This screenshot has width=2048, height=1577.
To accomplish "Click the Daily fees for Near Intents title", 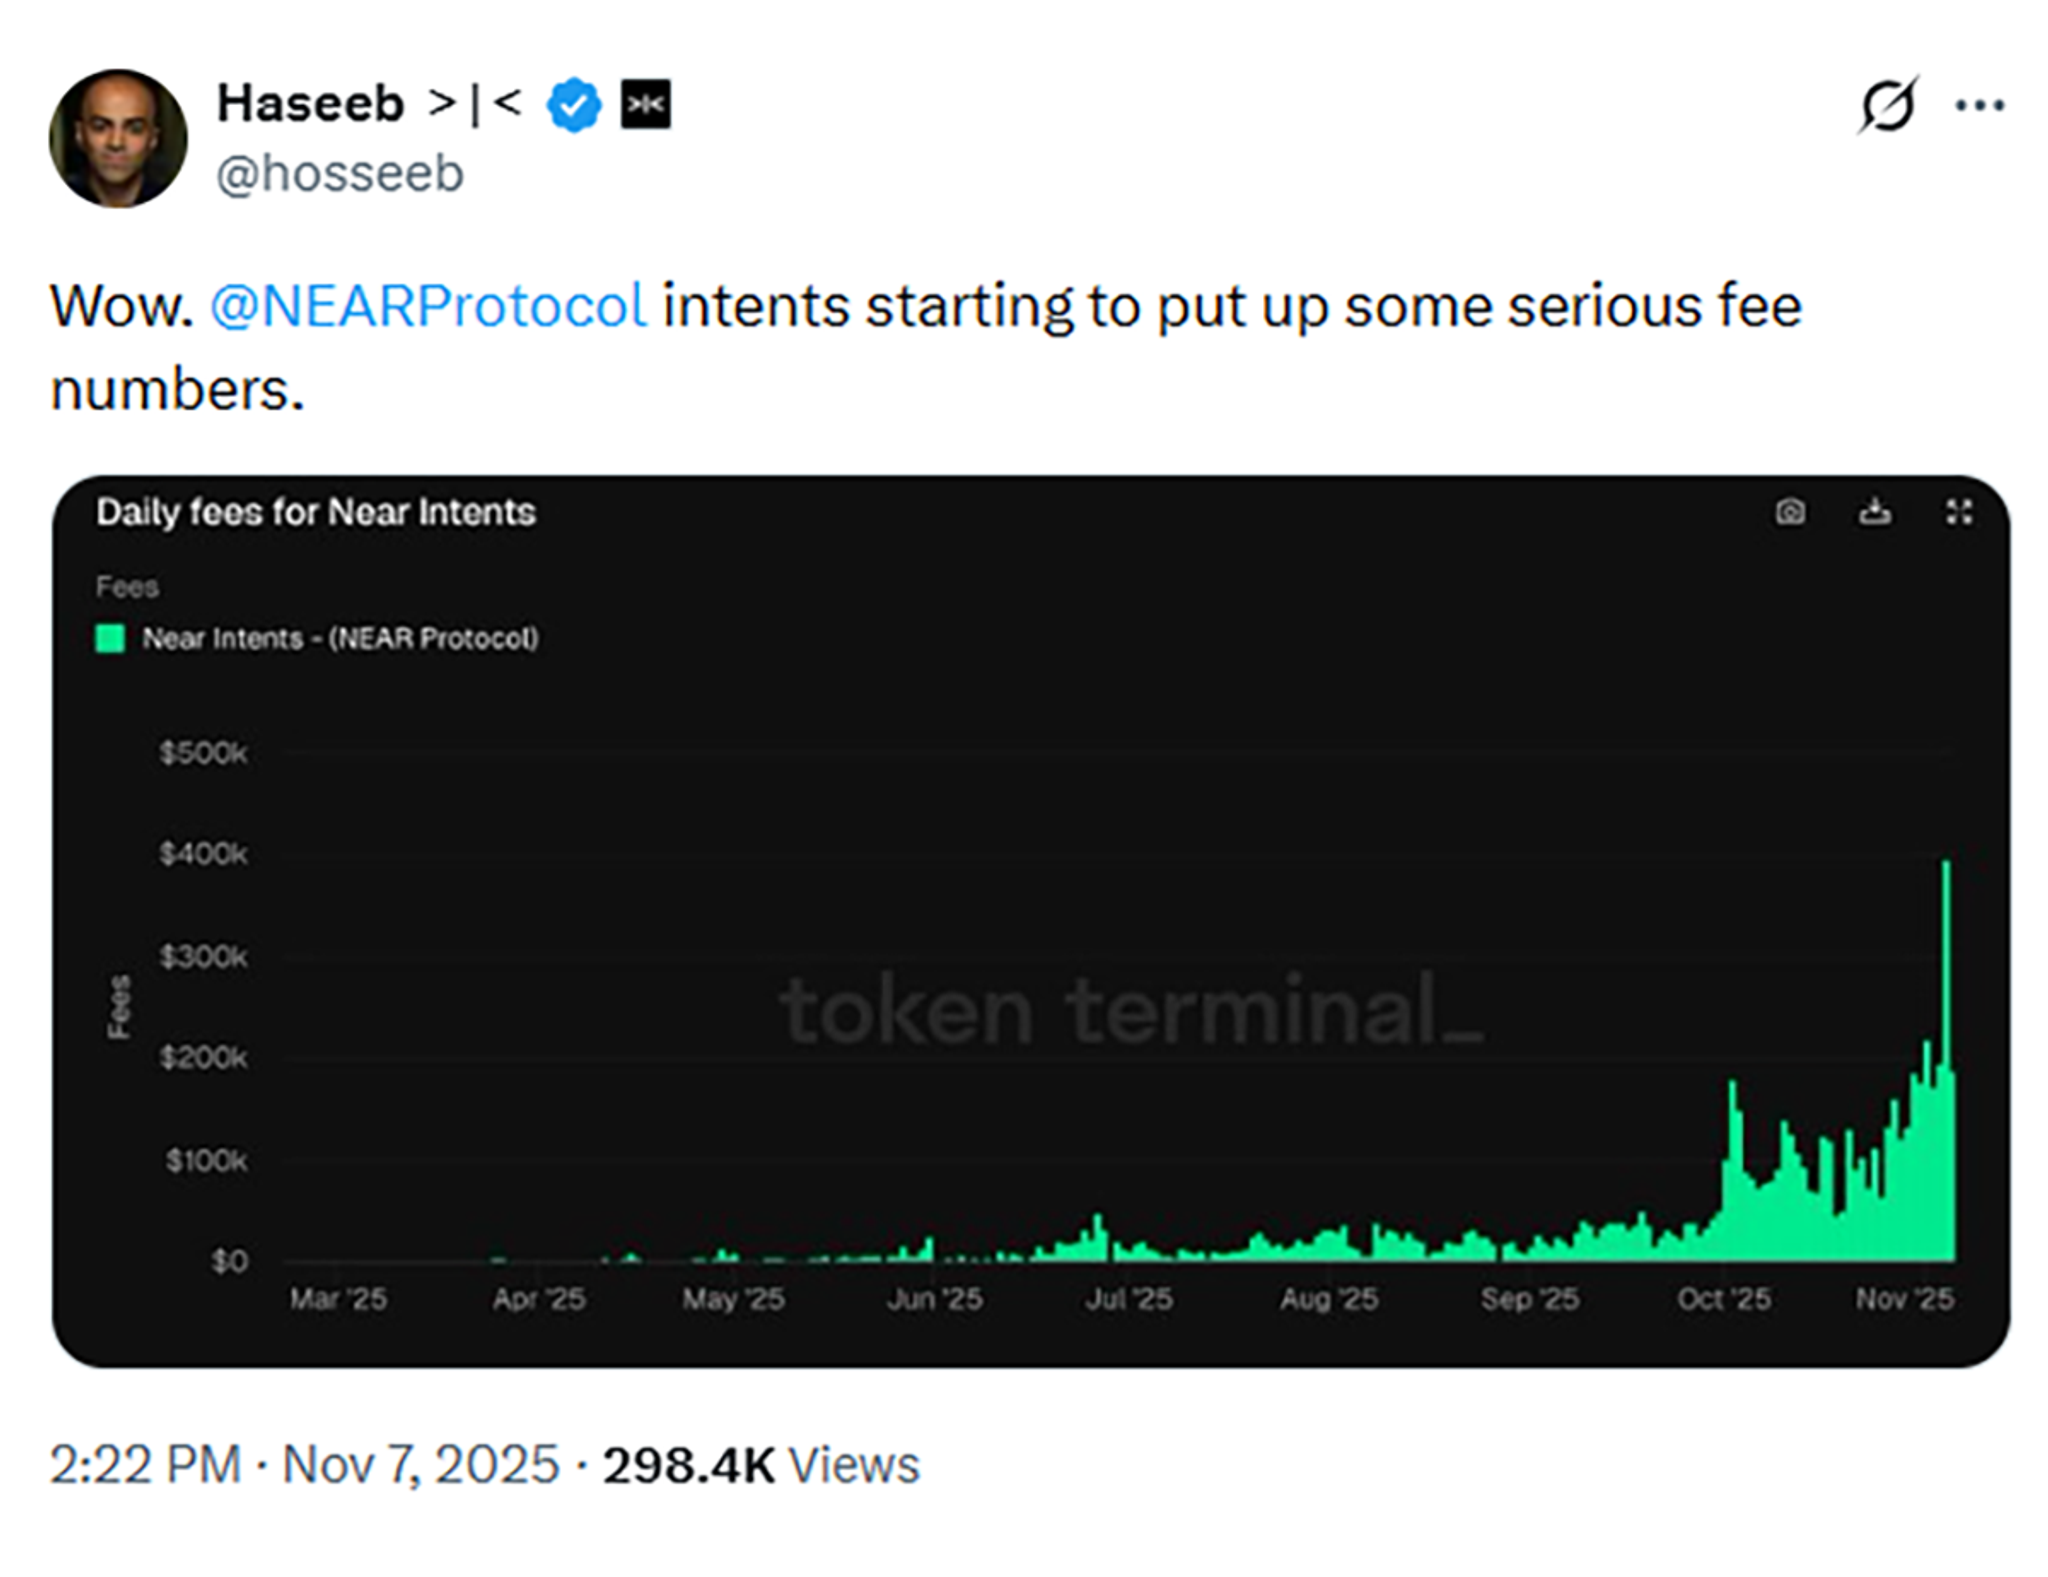I will (x=316, y=512).
